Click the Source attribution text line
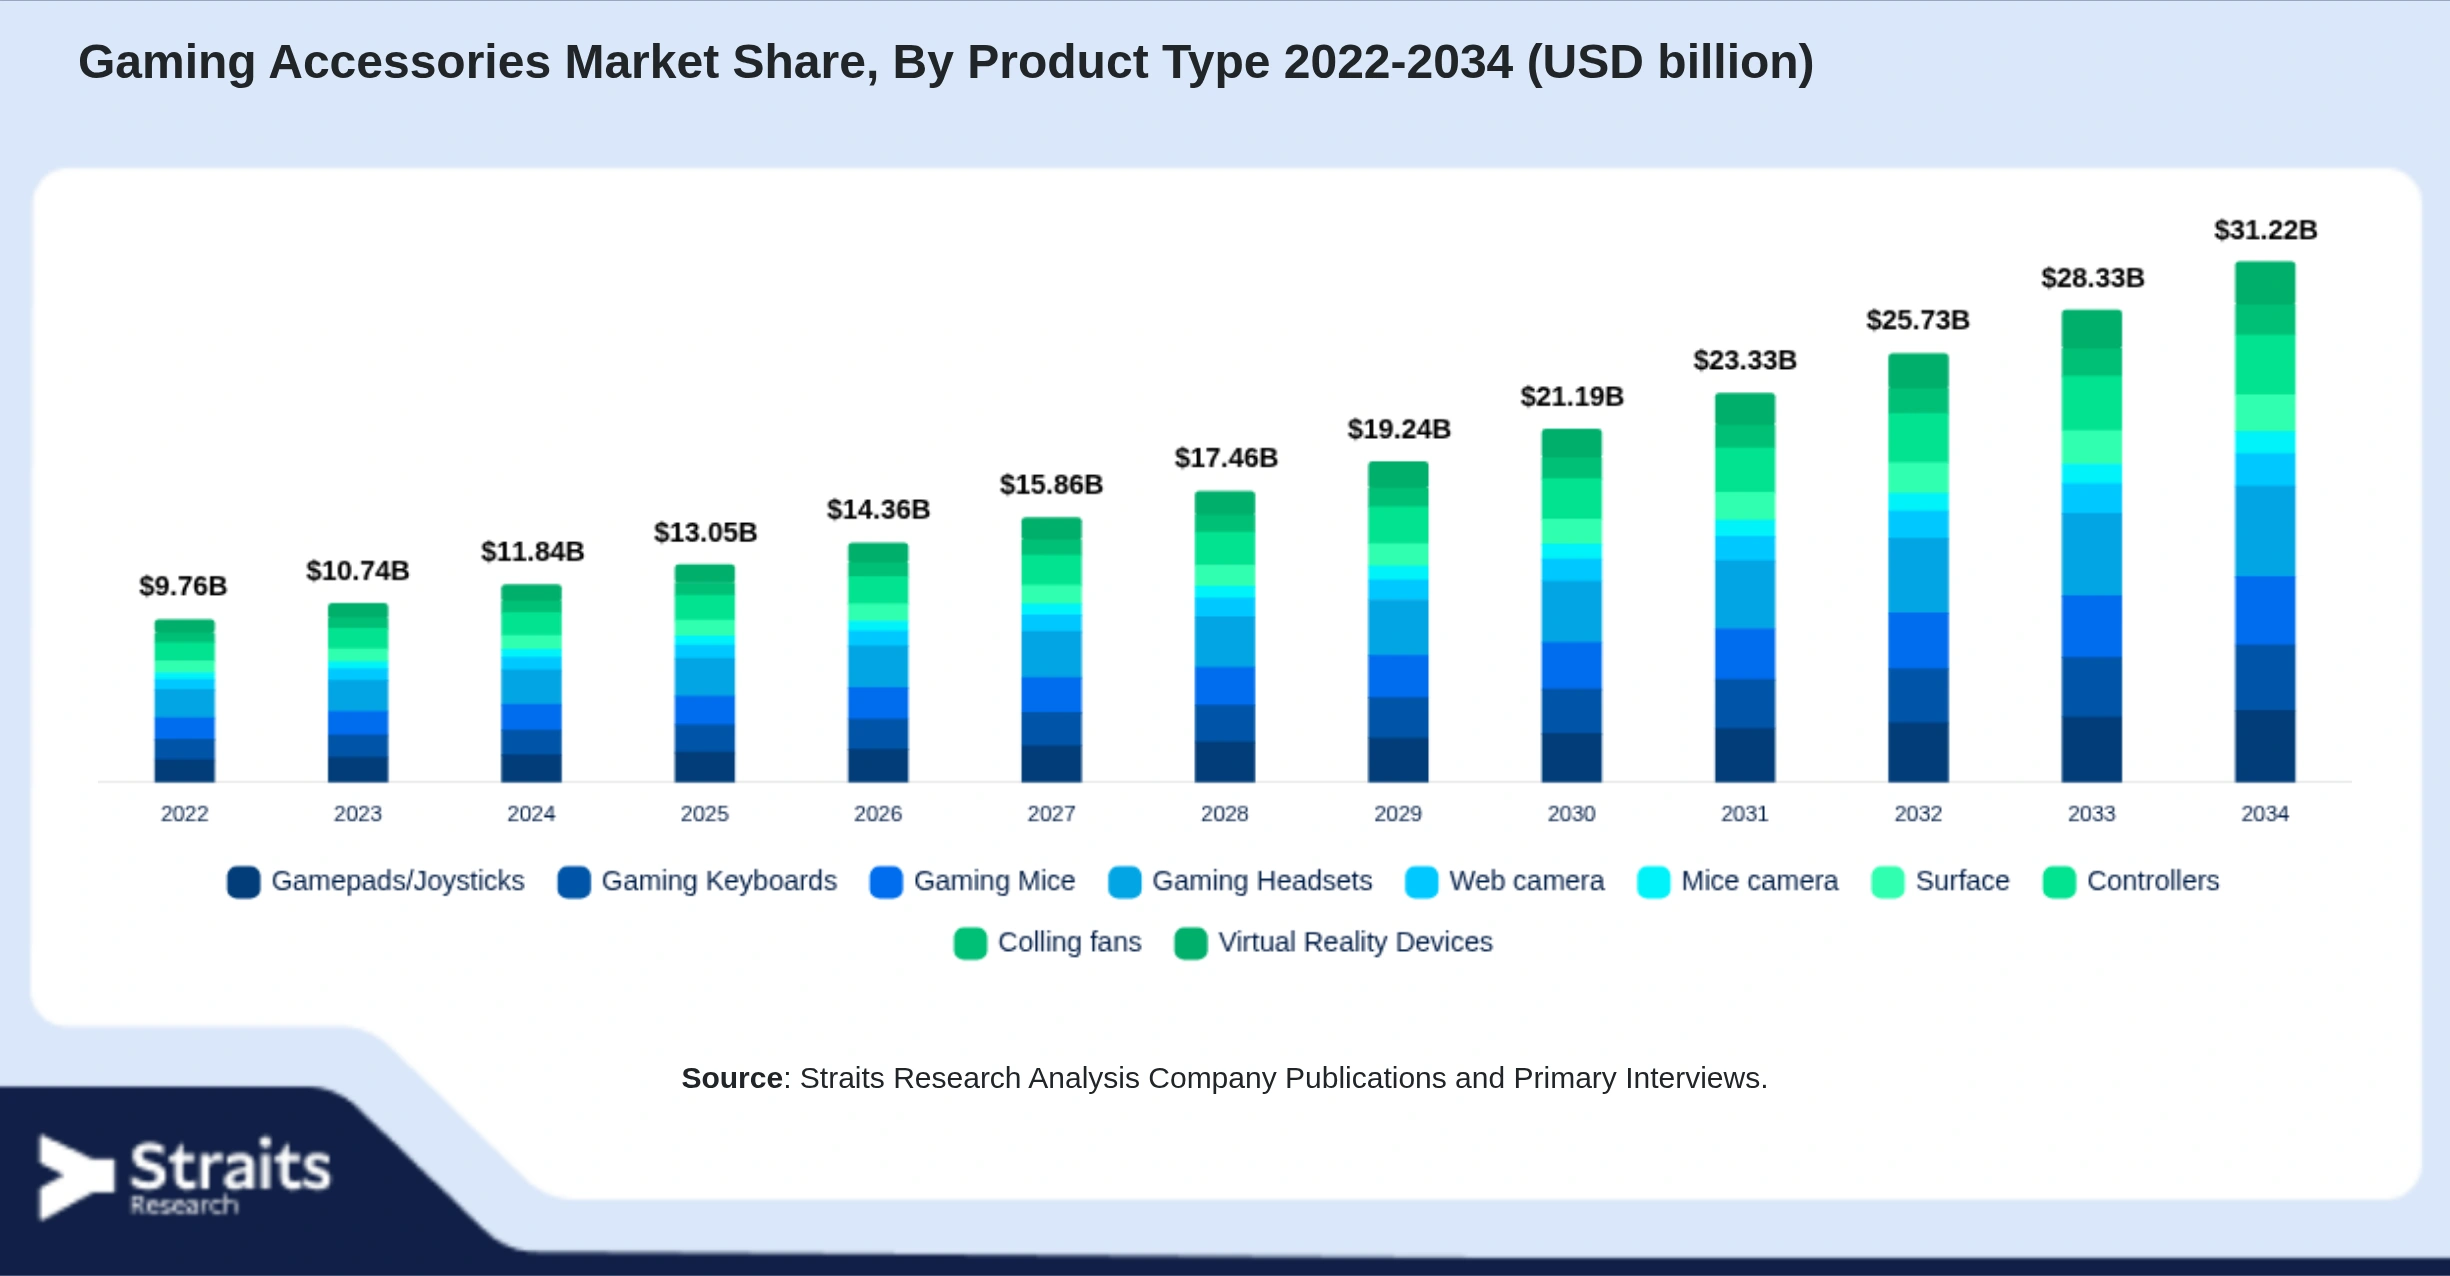 (1225, 1078)
